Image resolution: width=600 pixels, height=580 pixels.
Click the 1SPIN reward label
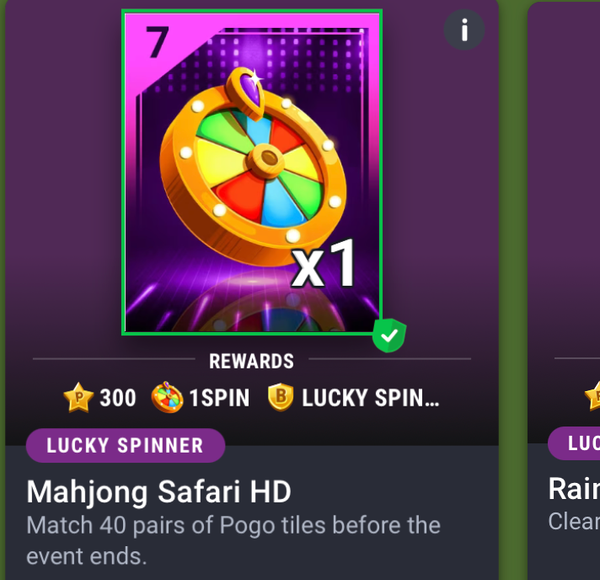coord(220,398)
